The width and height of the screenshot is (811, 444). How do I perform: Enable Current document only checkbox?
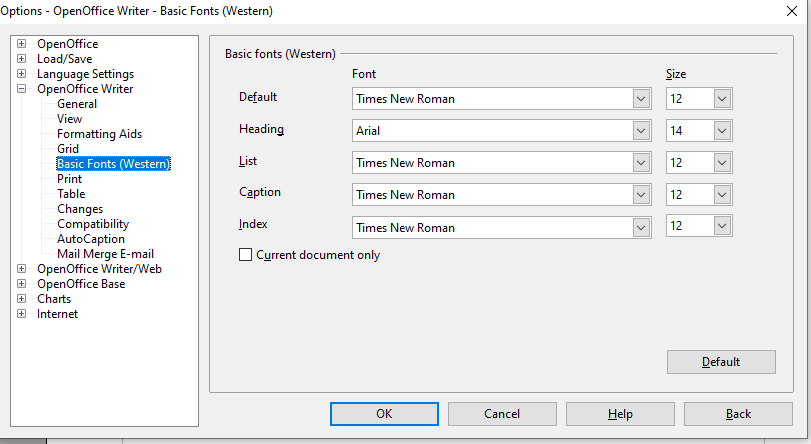(x=245, y=255)
